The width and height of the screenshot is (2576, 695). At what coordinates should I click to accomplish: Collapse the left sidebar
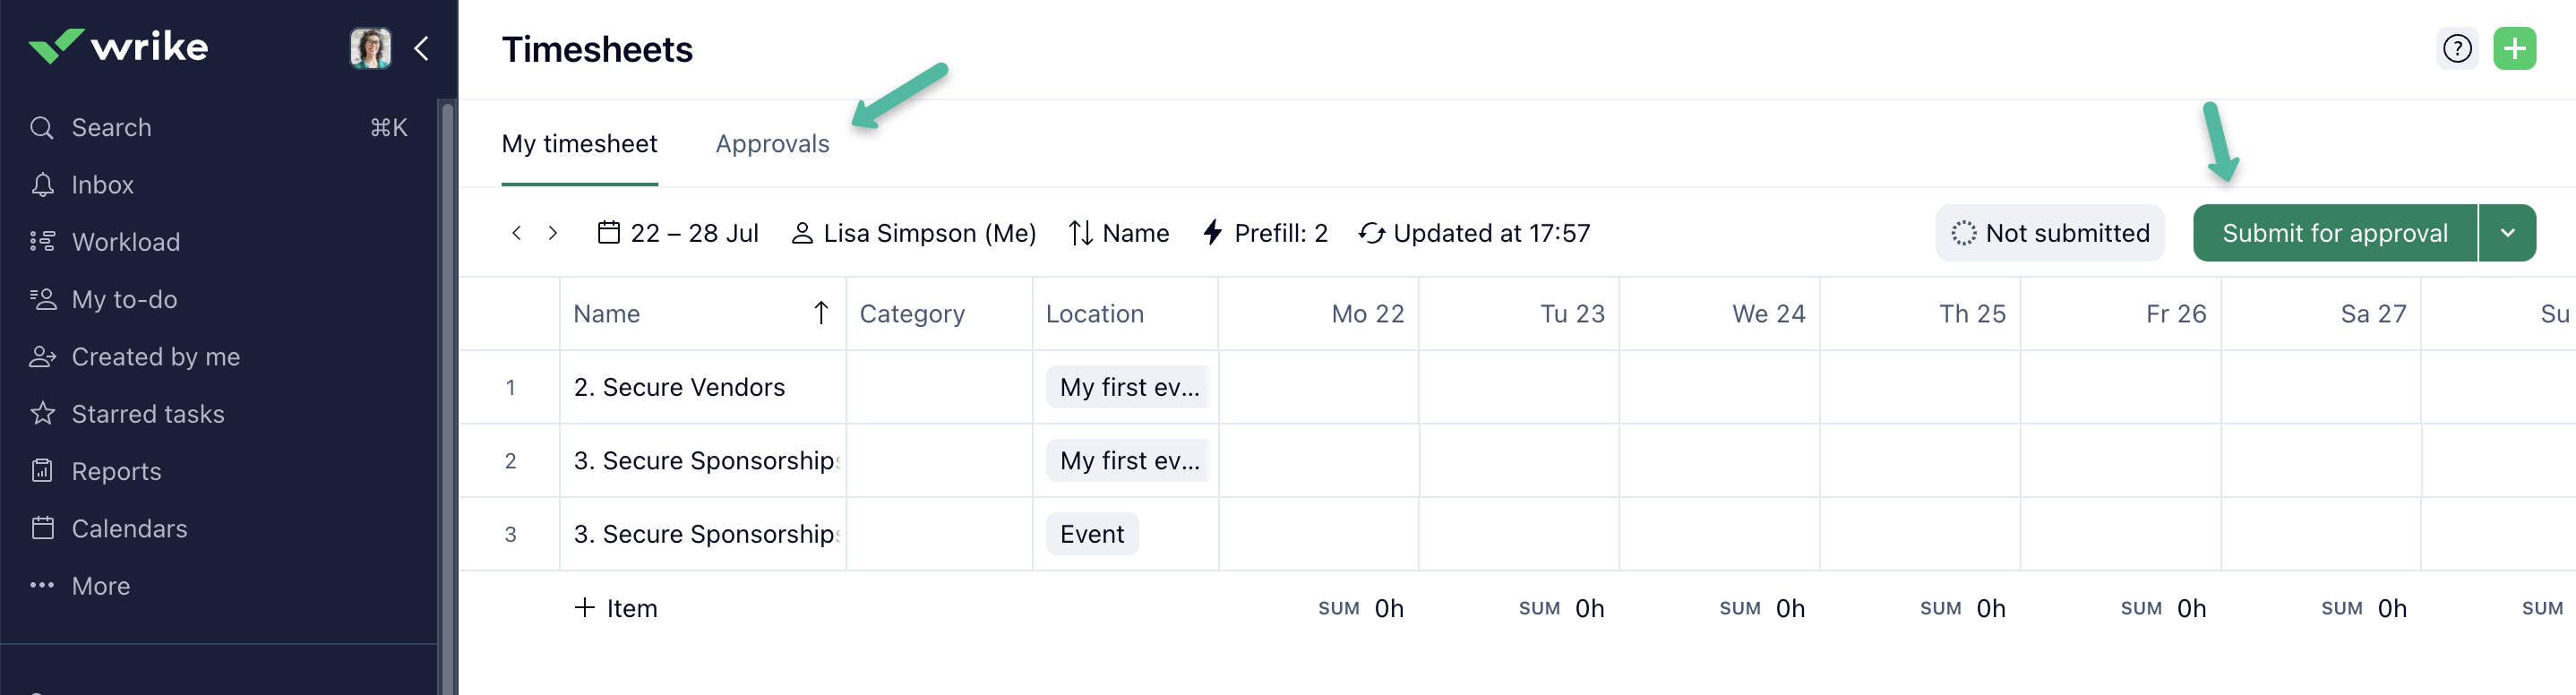[x=422, y=48]
